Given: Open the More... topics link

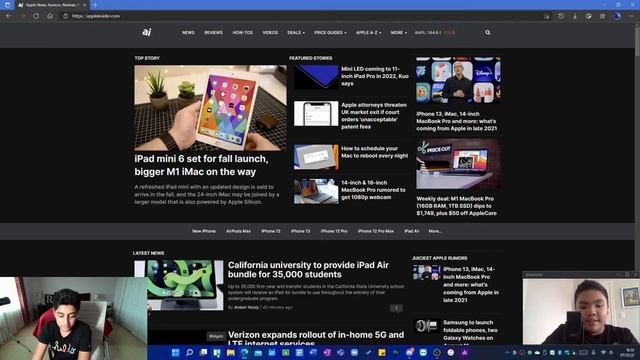Looking at the screenshot, I should (x=435, y=231).
